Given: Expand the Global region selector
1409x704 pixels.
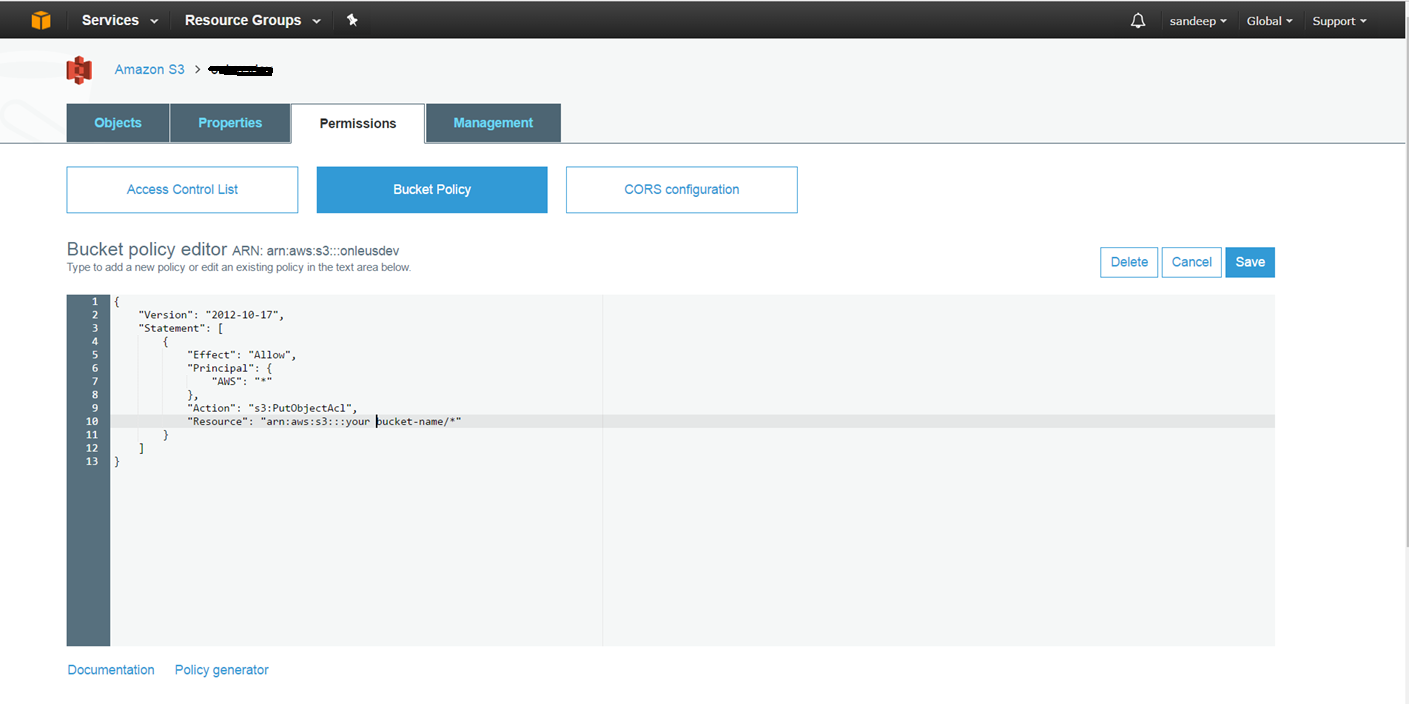Looking at the screenshot, I should (x=1270, y=21).
